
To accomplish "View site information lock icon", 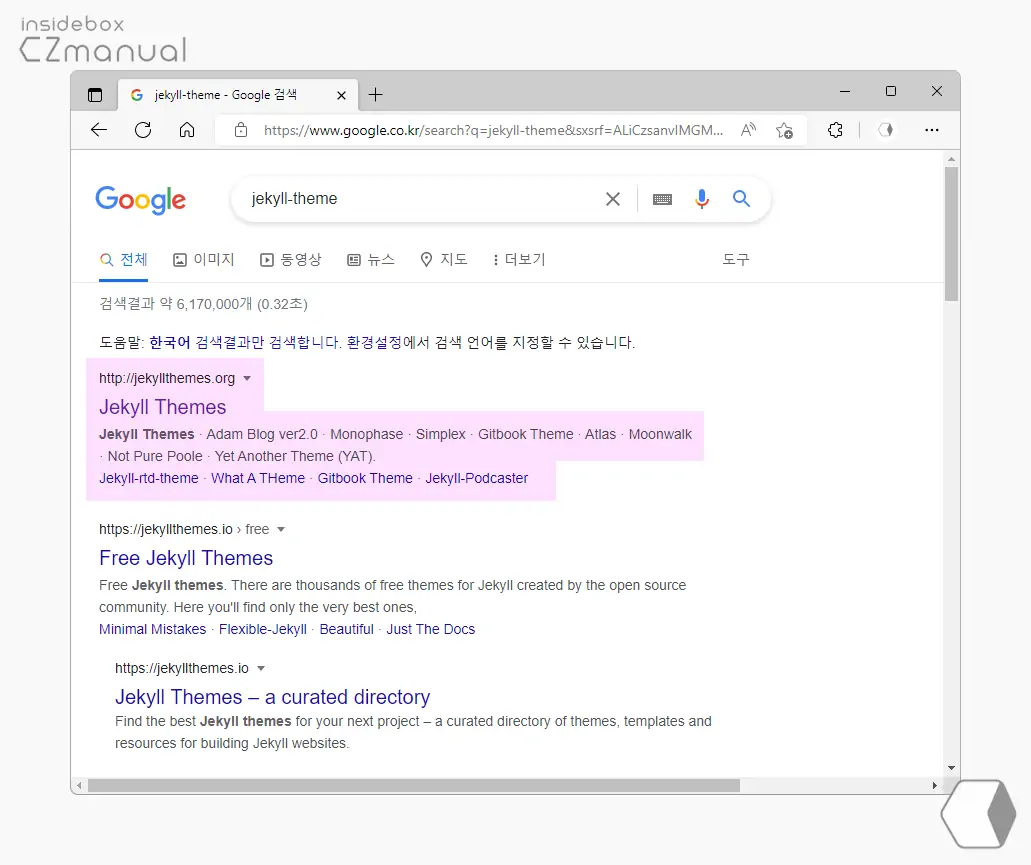I will coord(241,129).
